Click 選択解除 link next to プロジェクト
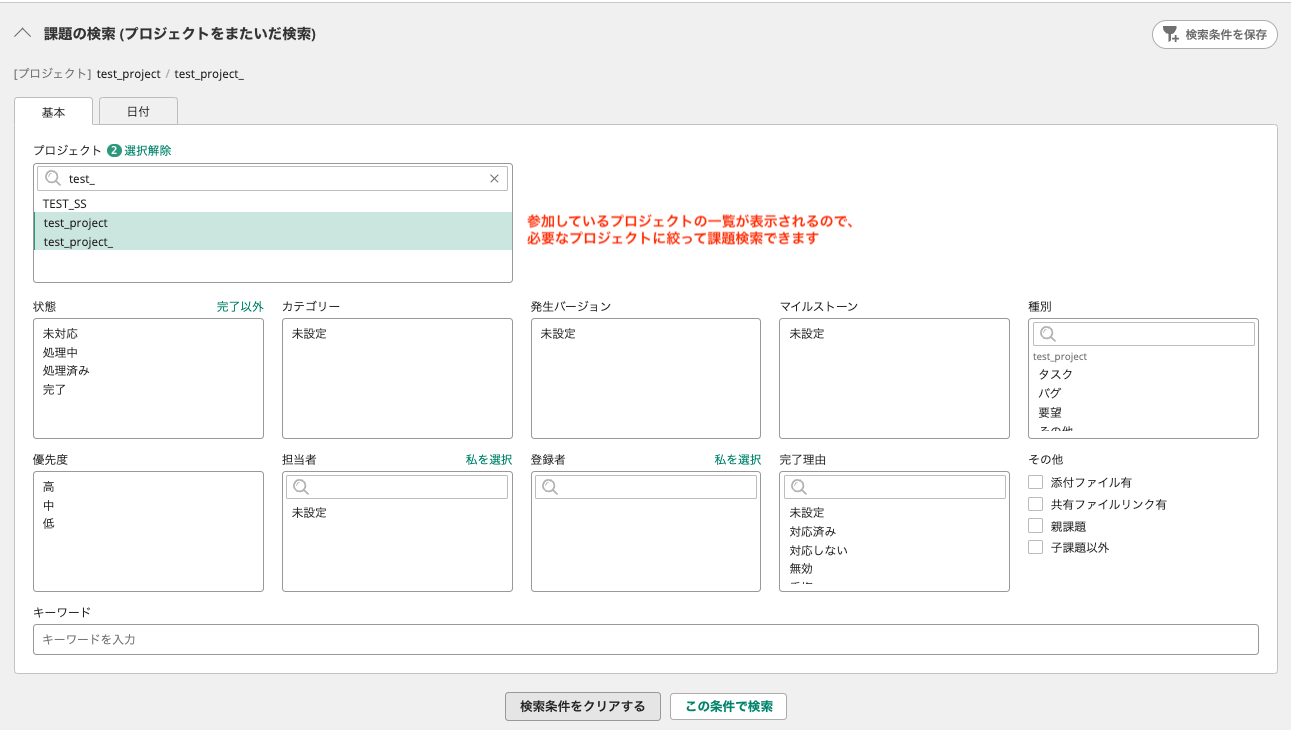The width and height of the screenshot is (1291, 730). coord(147,150)
